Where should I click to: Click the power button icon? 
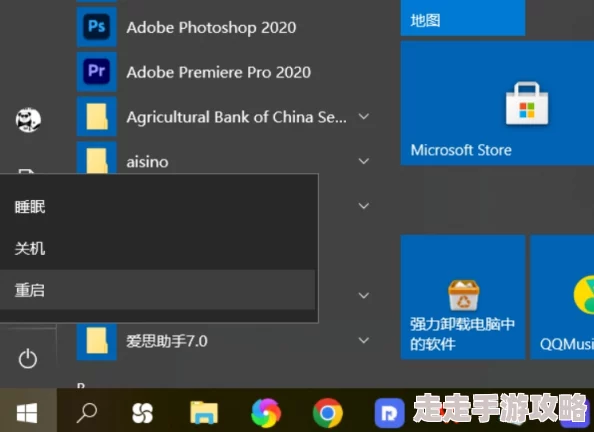pos(28,359)
